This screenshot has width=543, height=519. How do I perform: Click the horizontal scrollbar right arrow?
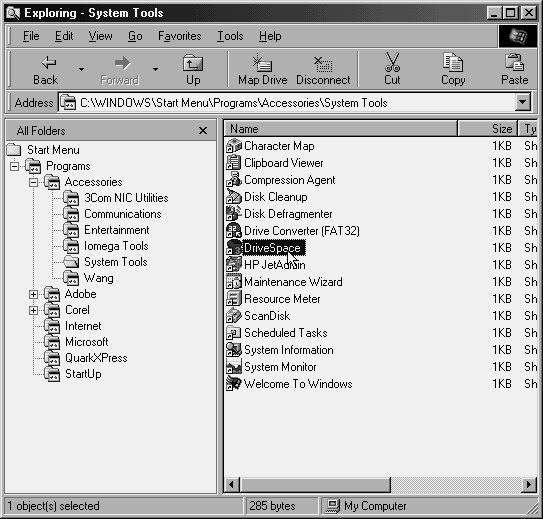click(x=528, y=484)
